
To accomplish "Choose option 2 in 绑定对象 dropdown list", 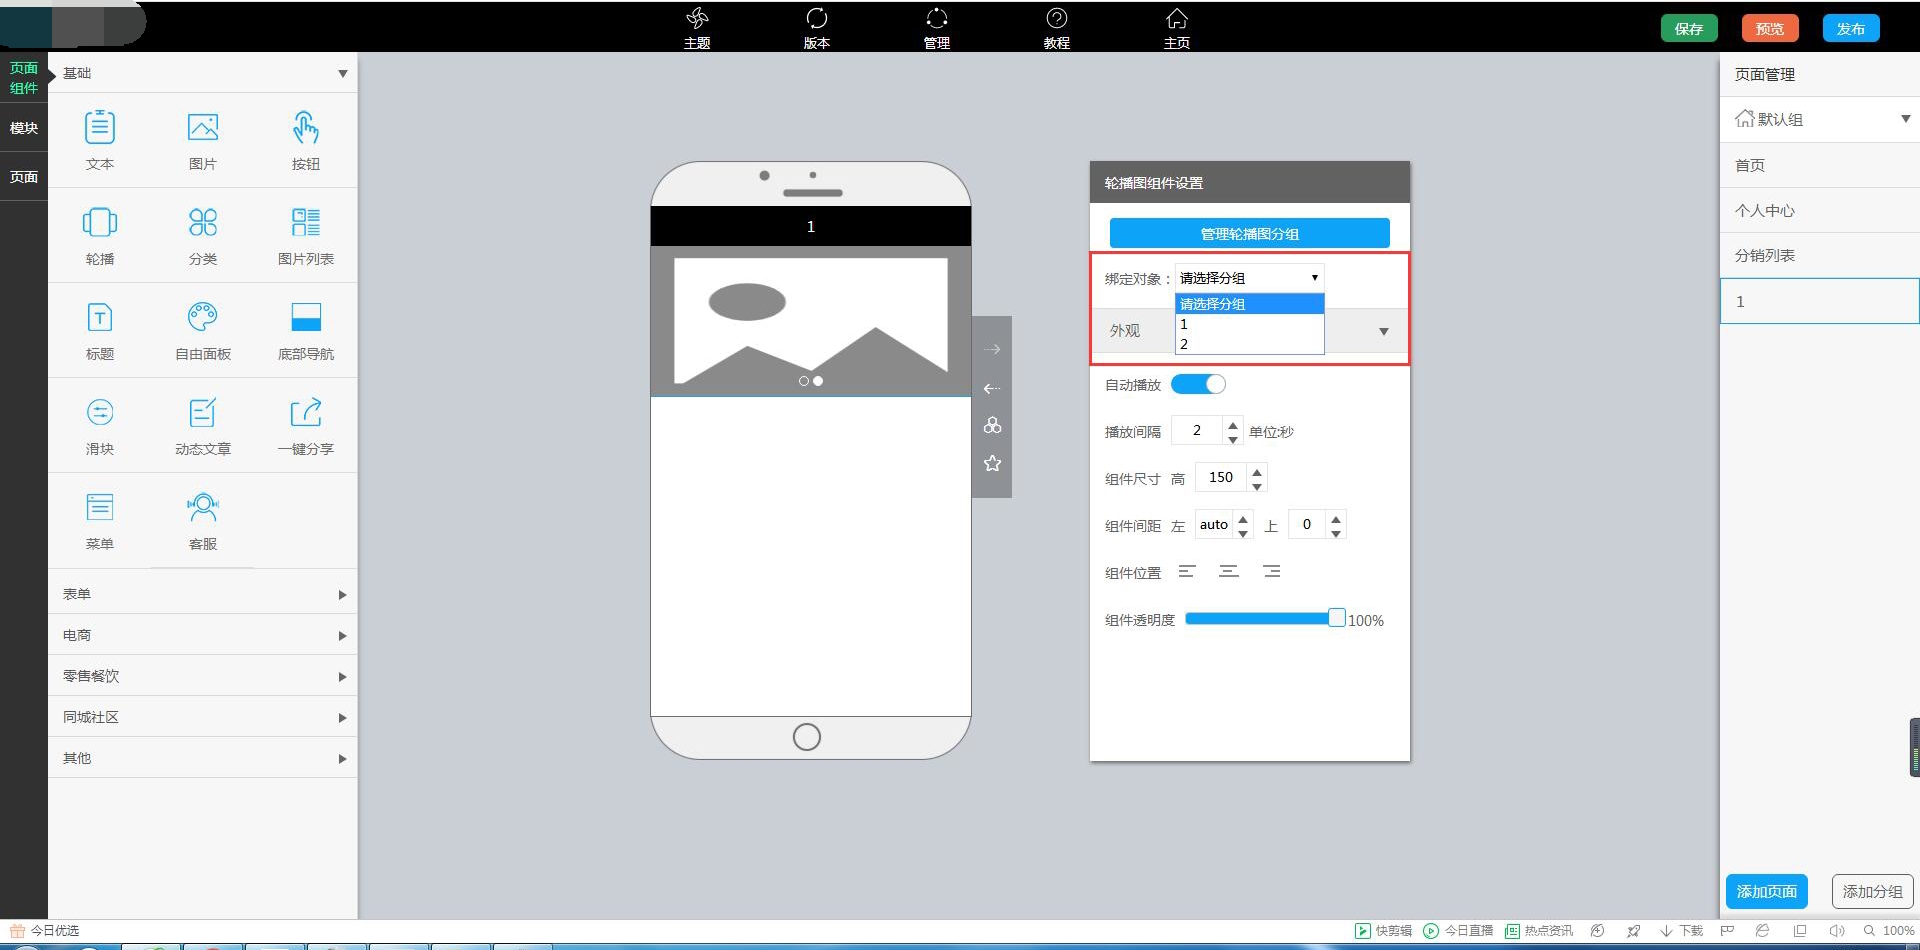I will point(1249,344).
